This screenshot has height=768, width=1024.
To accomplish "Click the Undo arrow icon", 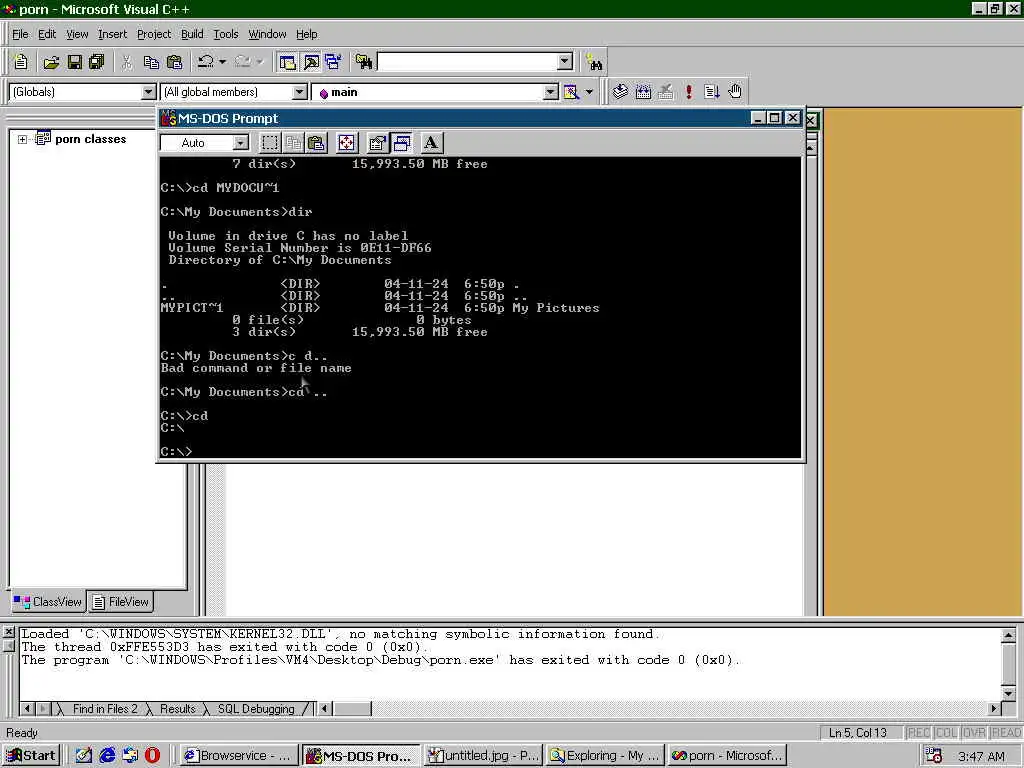I will tap(206, 62).
